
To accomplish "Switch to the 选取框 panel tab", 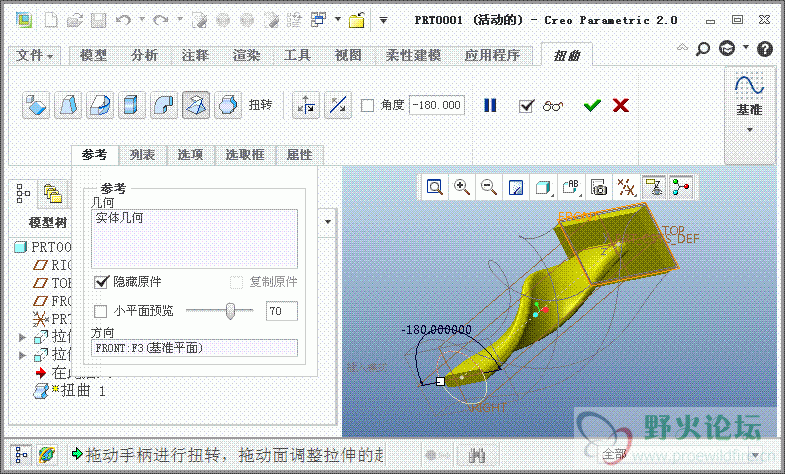I will (x=245, y=155).
